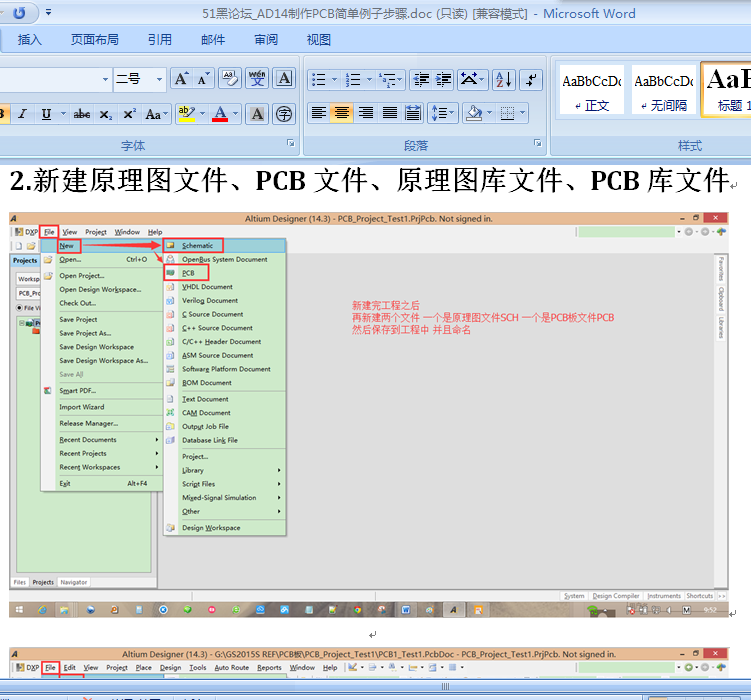Apply the 正文 style

tap(592, 90)
